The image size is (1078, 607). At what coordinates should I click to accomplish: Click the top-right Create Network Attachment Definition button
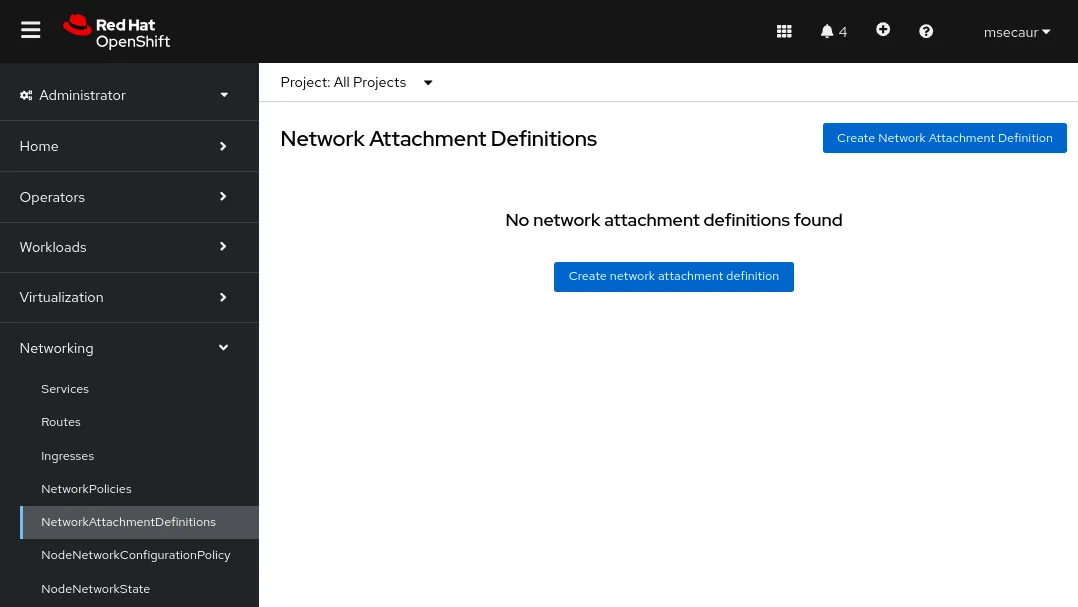click(x=944, y=138)
